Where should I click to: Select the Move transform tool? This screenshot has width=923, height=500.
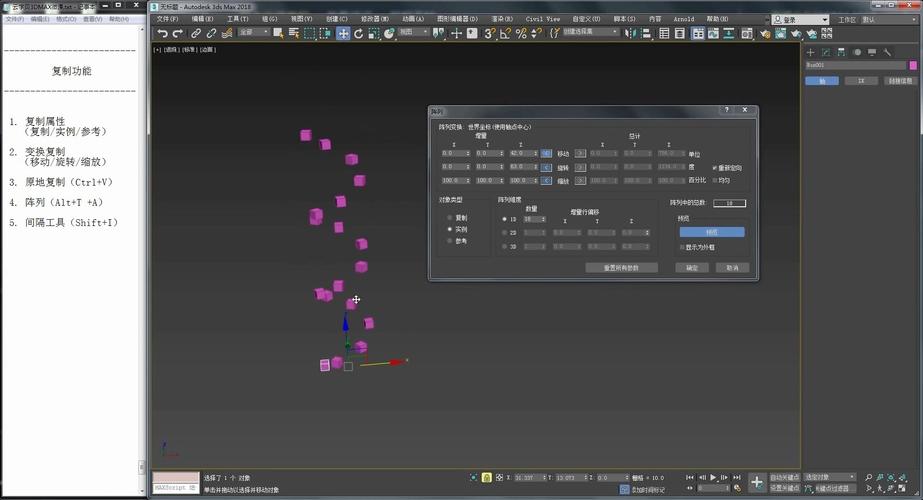[x=343, y=33]
